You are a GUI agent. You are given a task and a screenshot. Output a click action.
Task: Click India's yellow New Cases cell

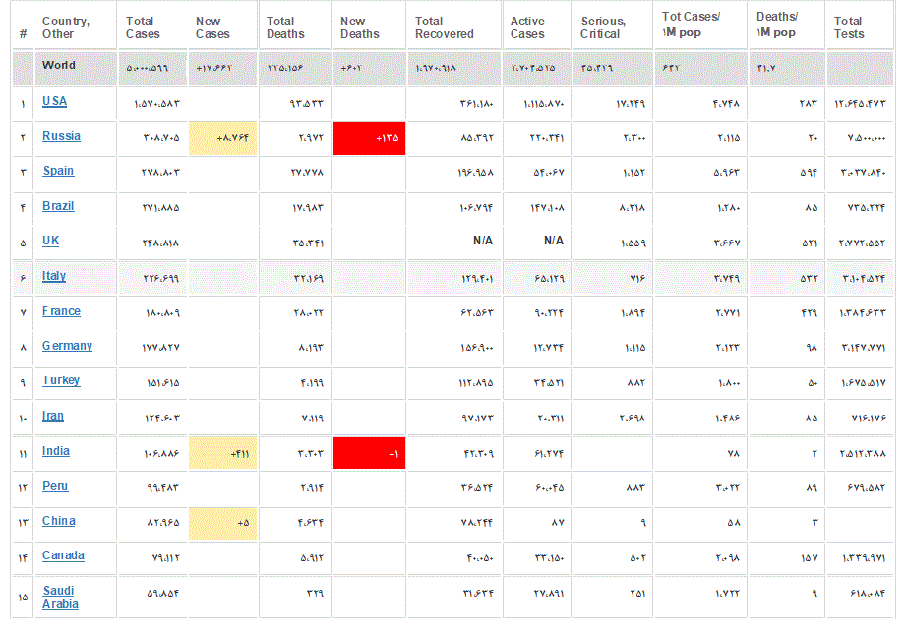[x=223, y=453]
